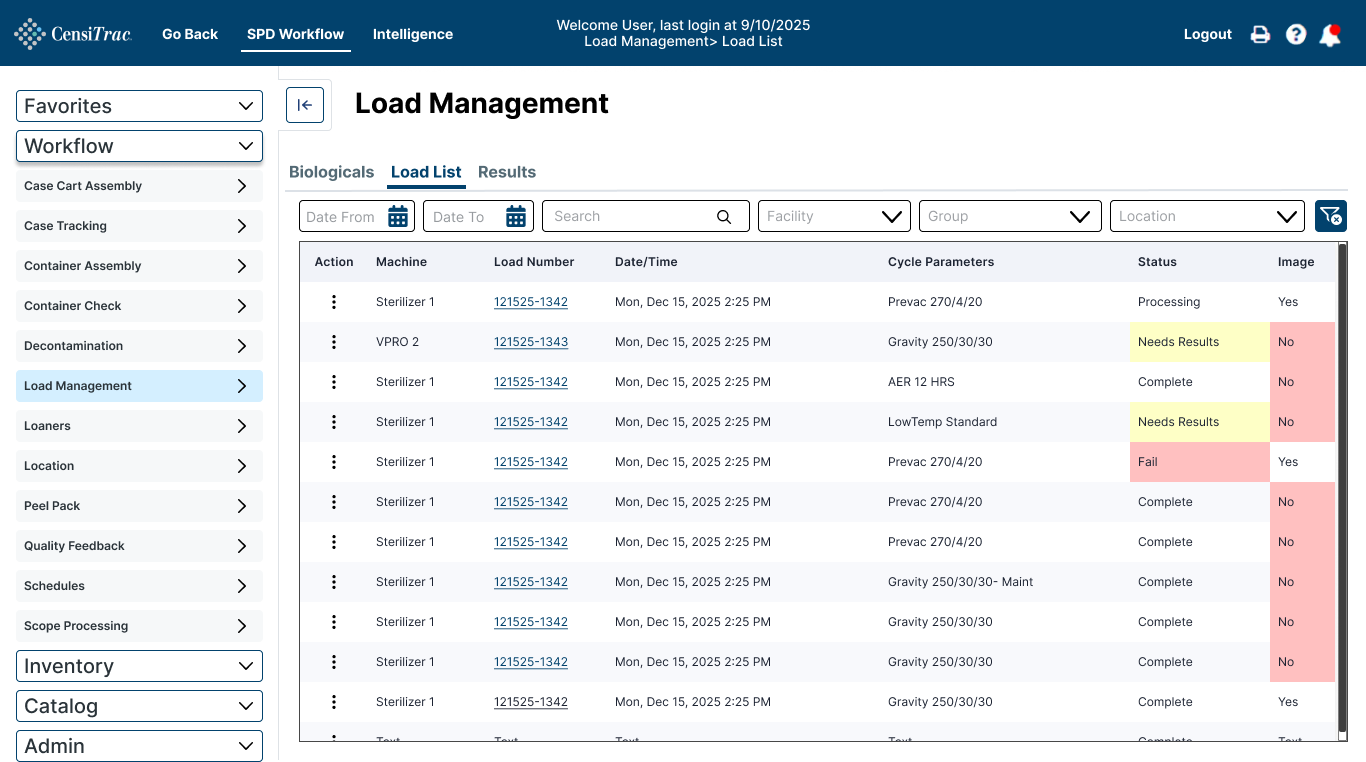Open action menu for the Fail row
1366x762 pixels.
coord(334,462)
